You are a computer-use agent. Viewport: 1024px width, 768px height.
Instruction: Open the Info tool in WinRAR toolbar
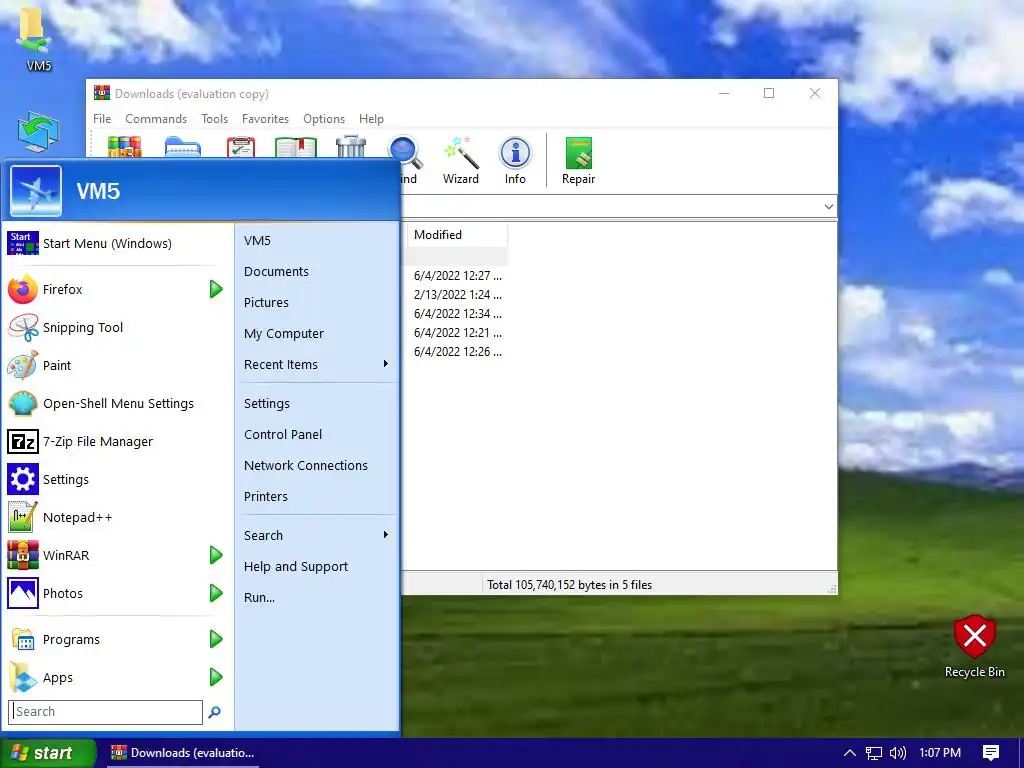[515, 161]
